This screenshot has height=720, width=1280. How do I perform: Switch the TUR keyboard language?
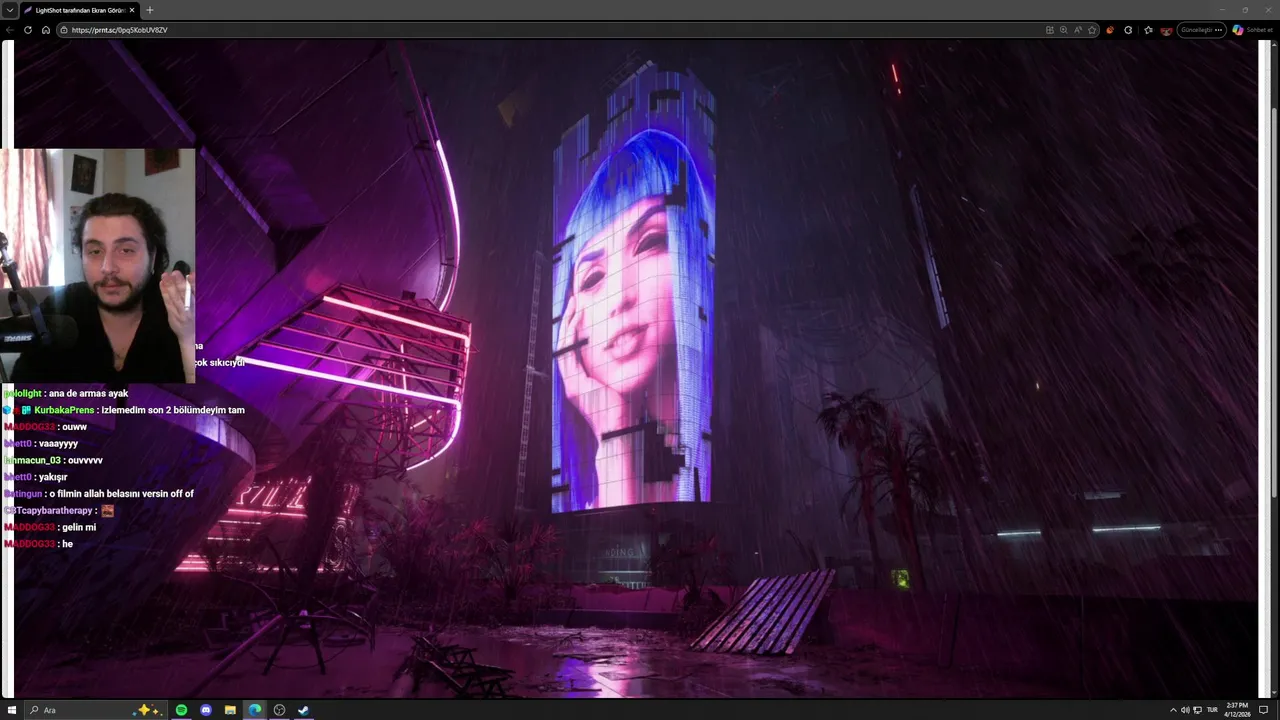click(1212, 710)
